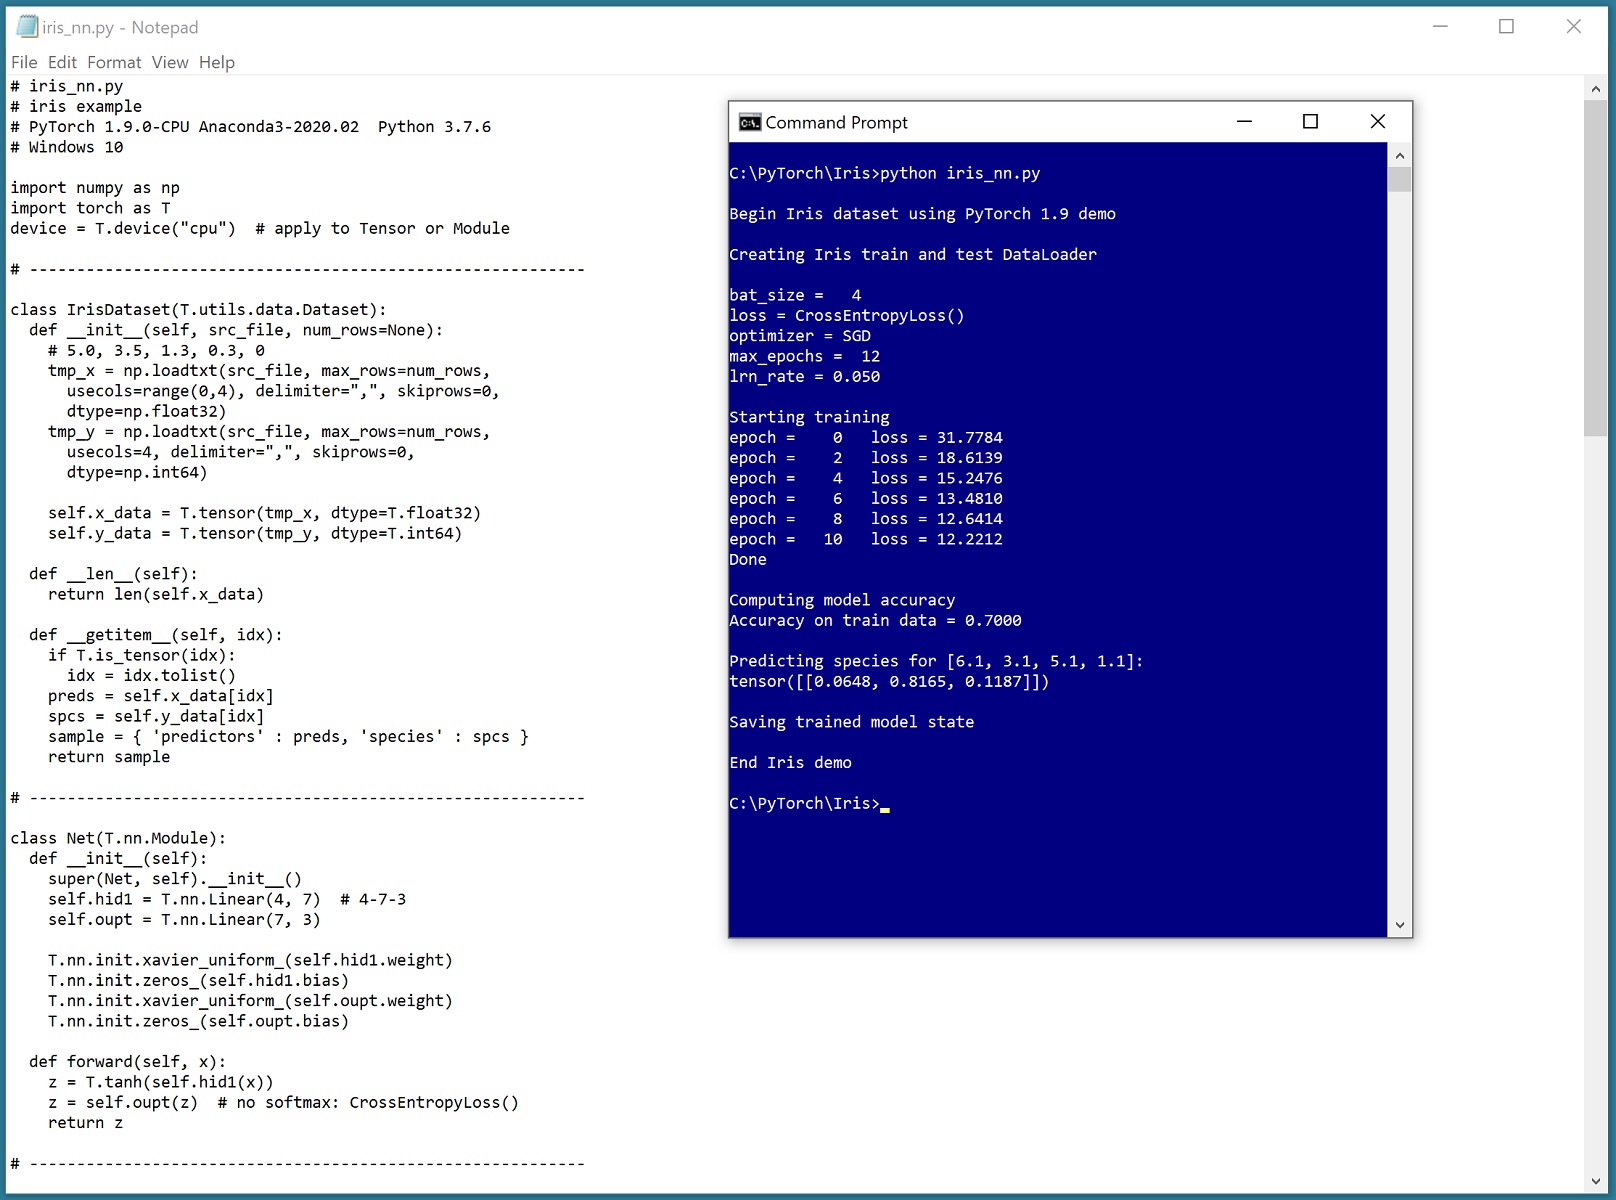Open the Help menu in Notepad
The image size is (1616, 1200).
click(216, 62)
